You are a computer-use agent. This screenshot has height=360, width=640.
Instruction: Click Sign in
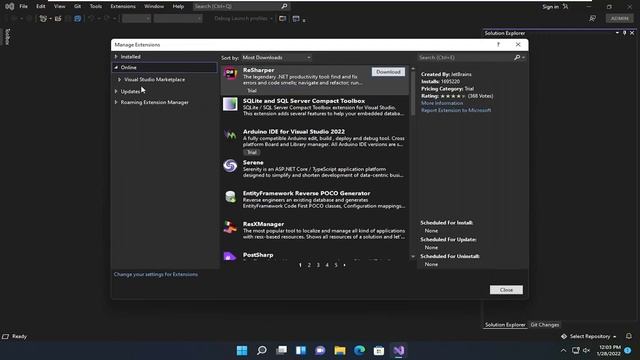pyautogui.click(x=551, y=7)
